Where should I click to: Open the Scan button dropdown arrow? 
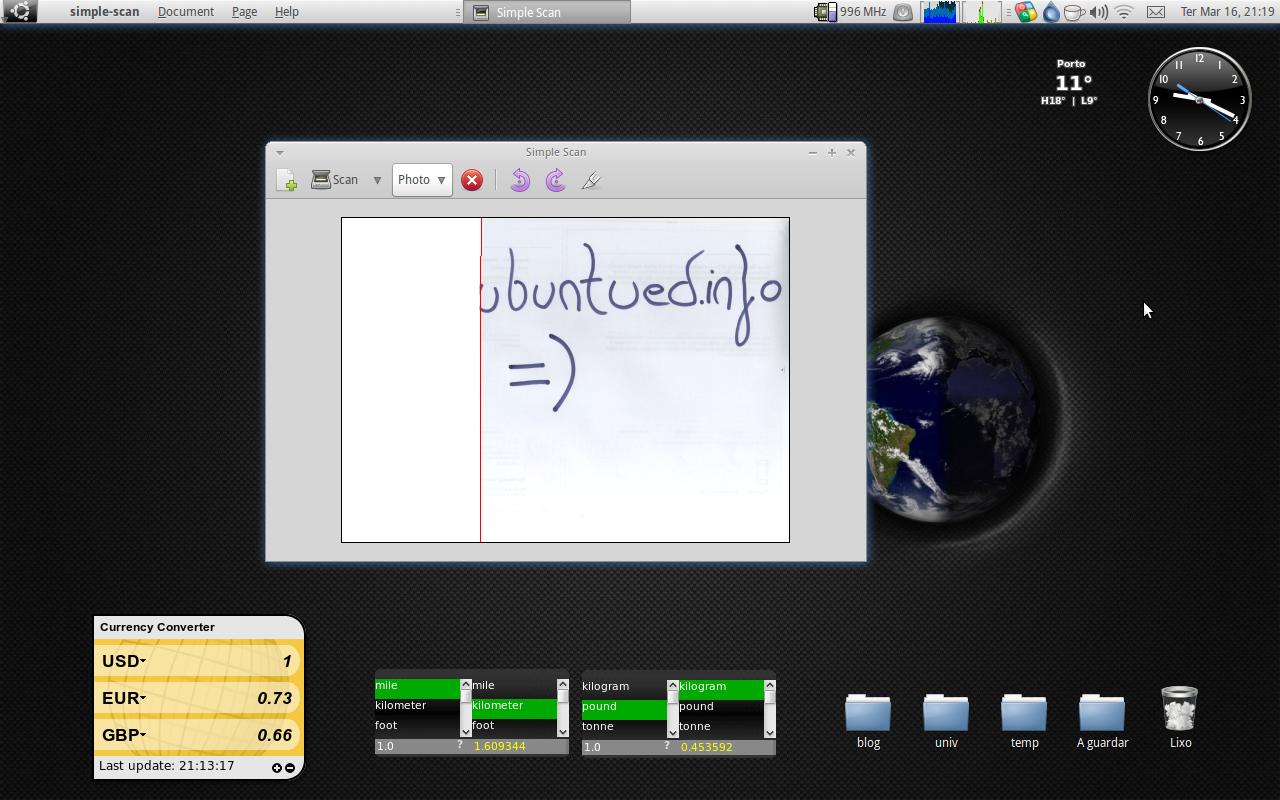coord(377,180)
